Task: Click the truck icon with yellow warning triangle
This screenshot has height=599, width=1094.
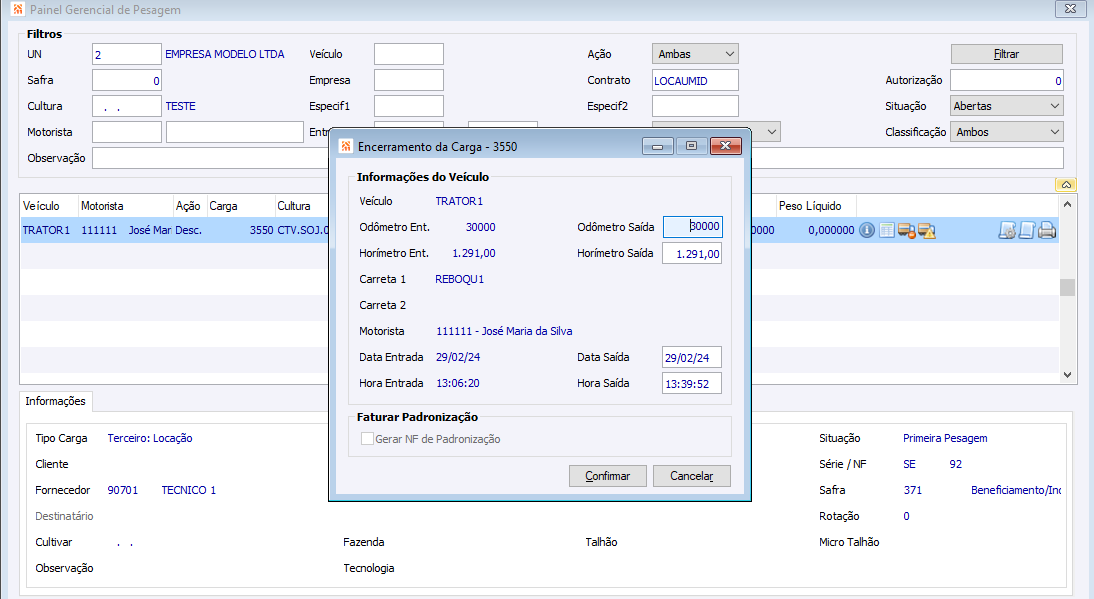Action: click(x=927, y=230)
